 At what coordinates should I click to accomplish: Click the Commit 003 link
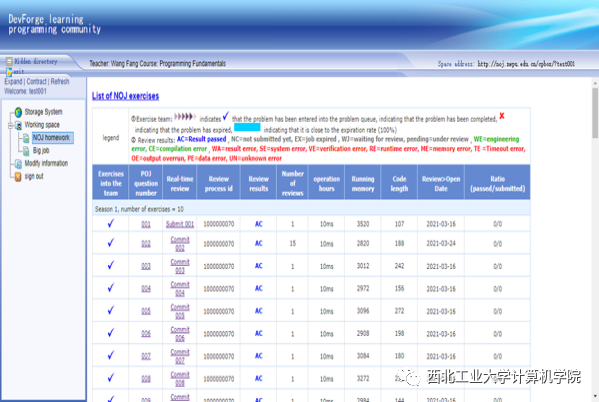pos(180,266)
